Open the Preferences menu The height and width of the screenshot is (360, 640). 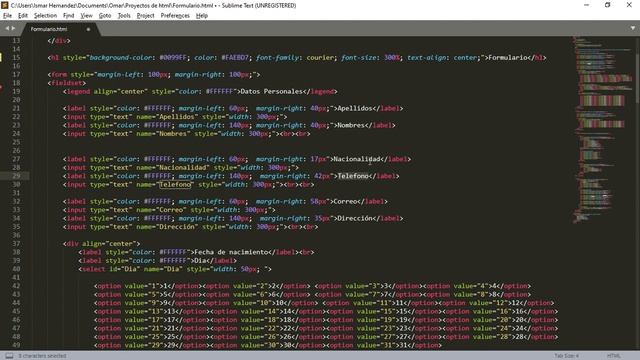point(175,16)
